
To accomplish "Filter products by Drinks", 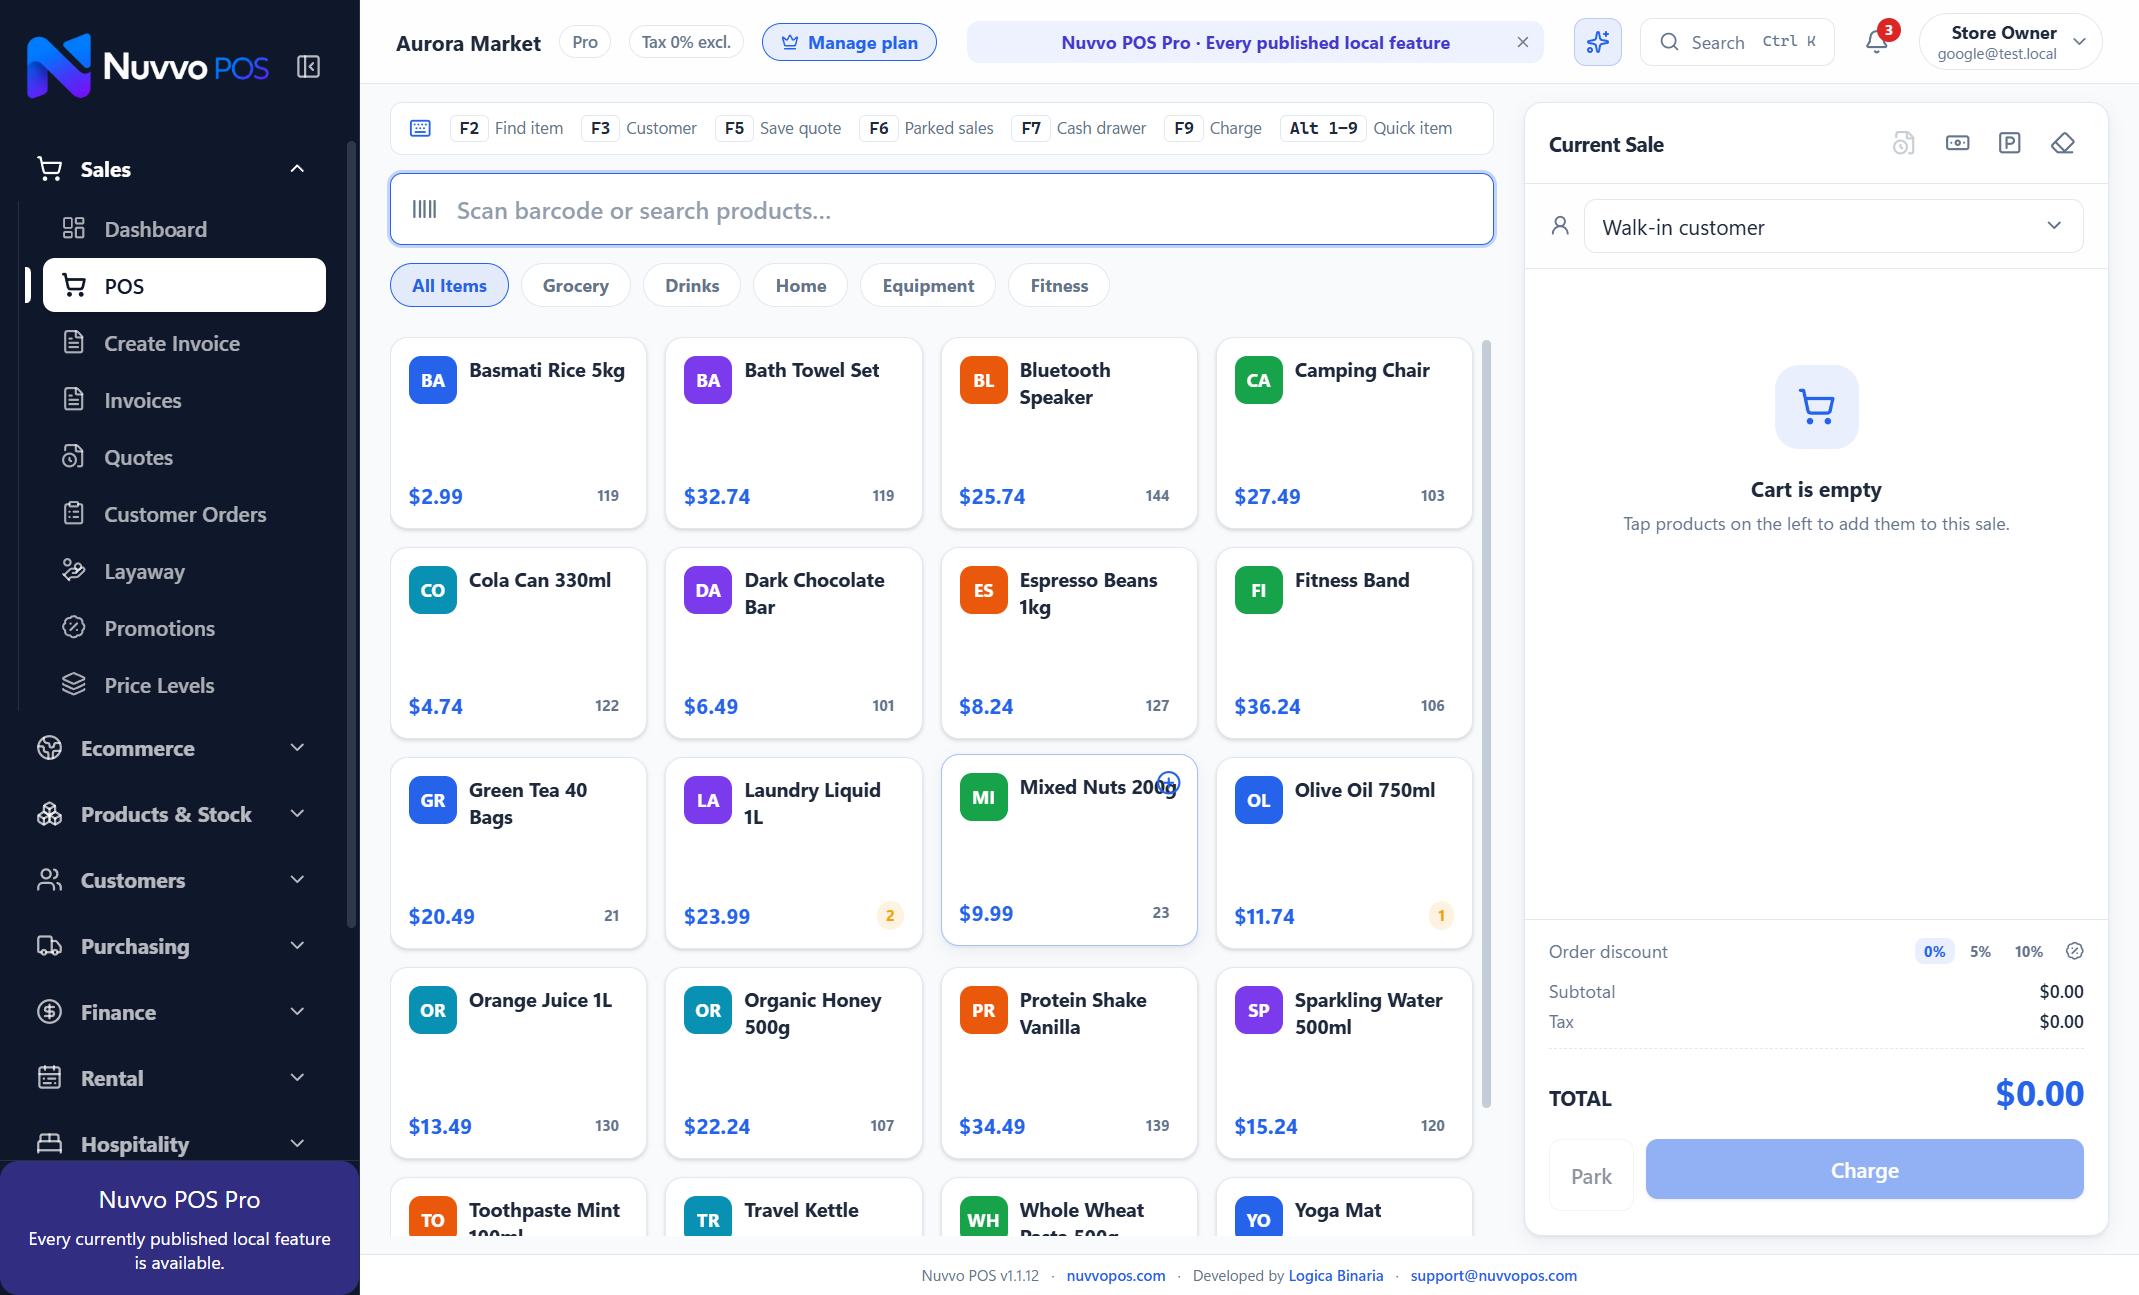I will [x=692, y=285].
